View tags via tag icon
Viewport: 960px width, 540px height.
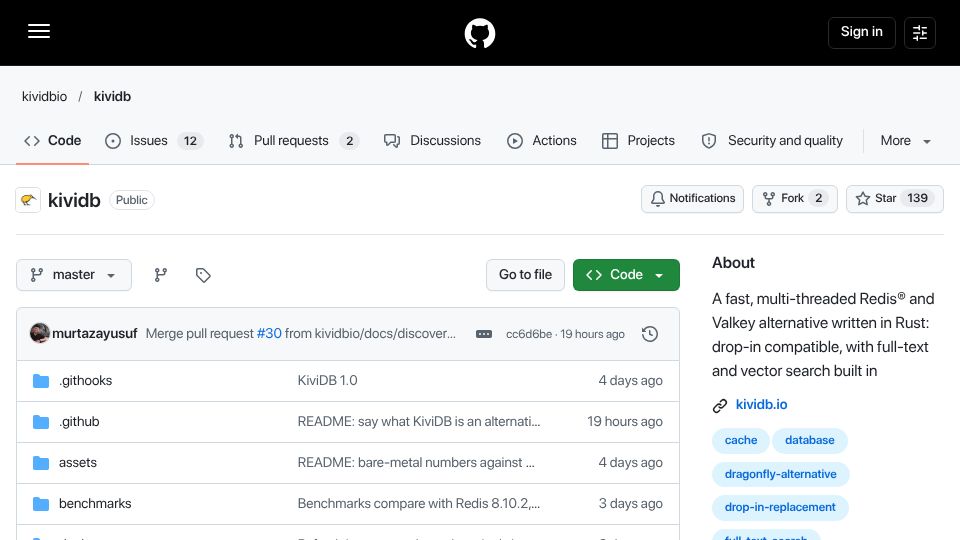[x=203, y=275]
